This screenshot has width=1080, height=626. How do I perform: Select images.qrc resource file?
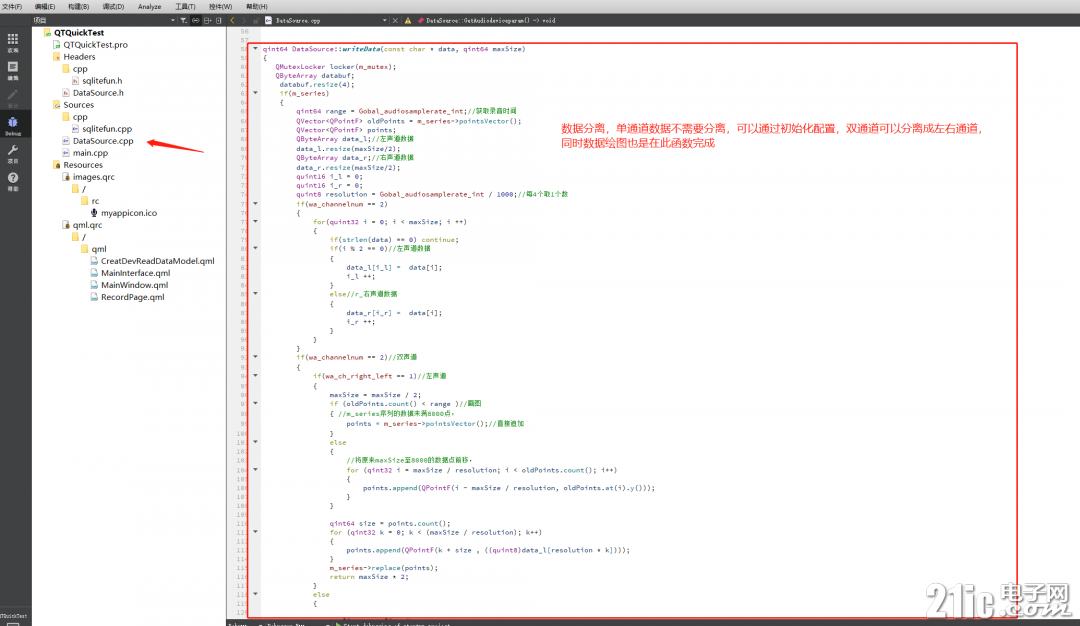[x=94, y=177]
